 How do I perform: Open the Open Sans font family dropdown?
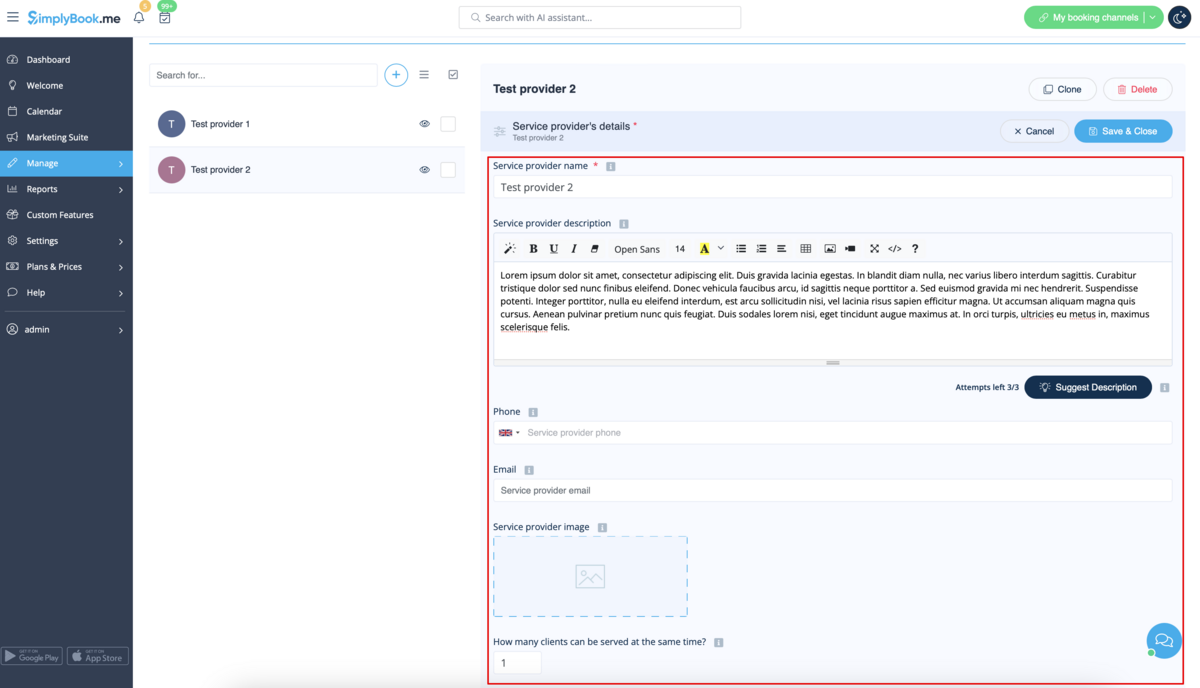pyautogui.click(x=636, y=249)
